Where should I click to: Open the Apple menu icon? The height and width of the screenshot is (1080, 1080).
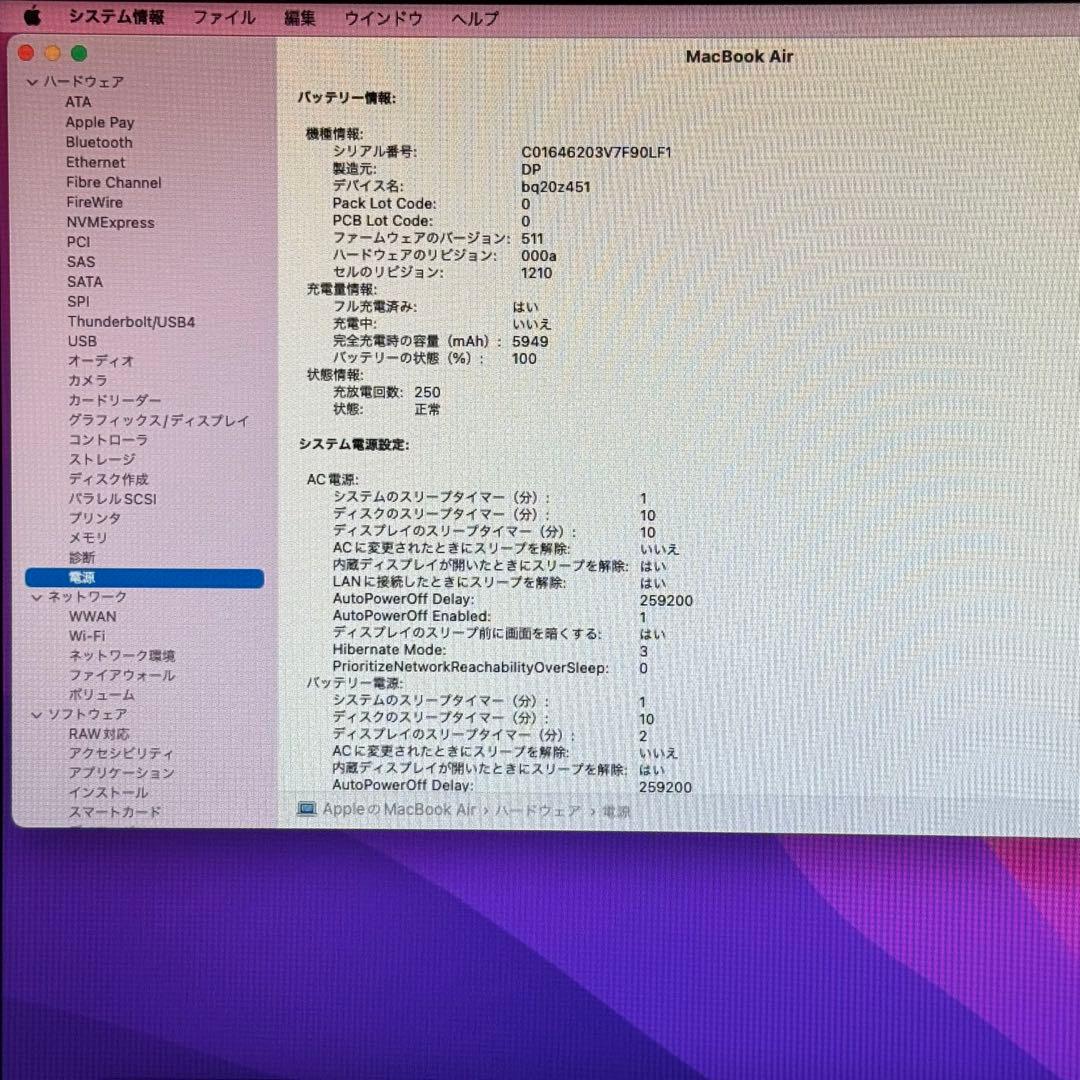click(x=32, y=15)
